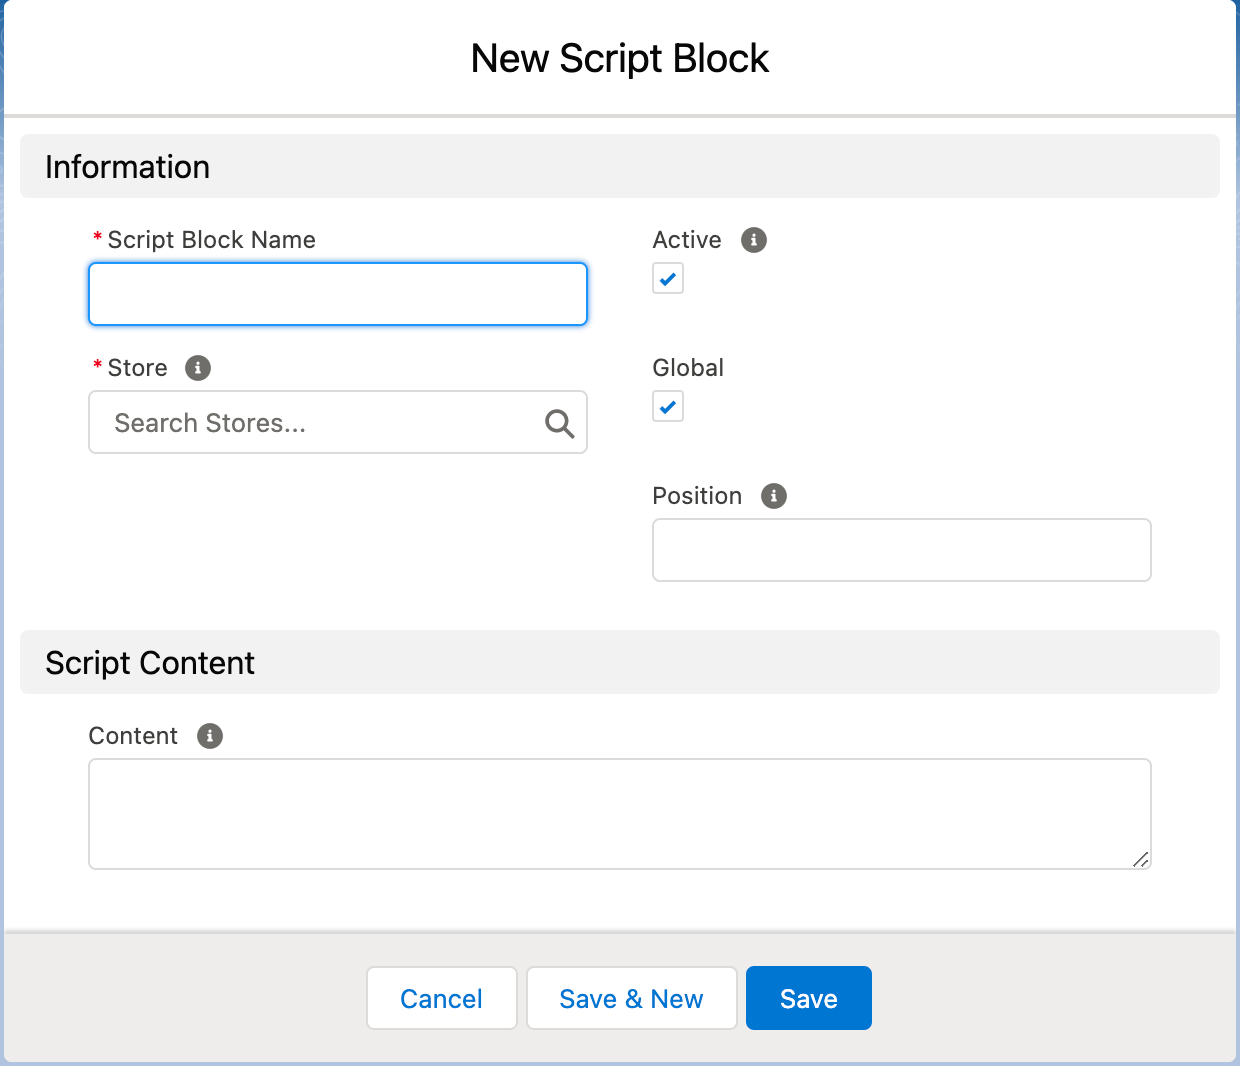The height and width of the screenshot is (1066, 1240).
Task: Click inside the Position field
Action: pyautogui.click(x=901, y=550)
